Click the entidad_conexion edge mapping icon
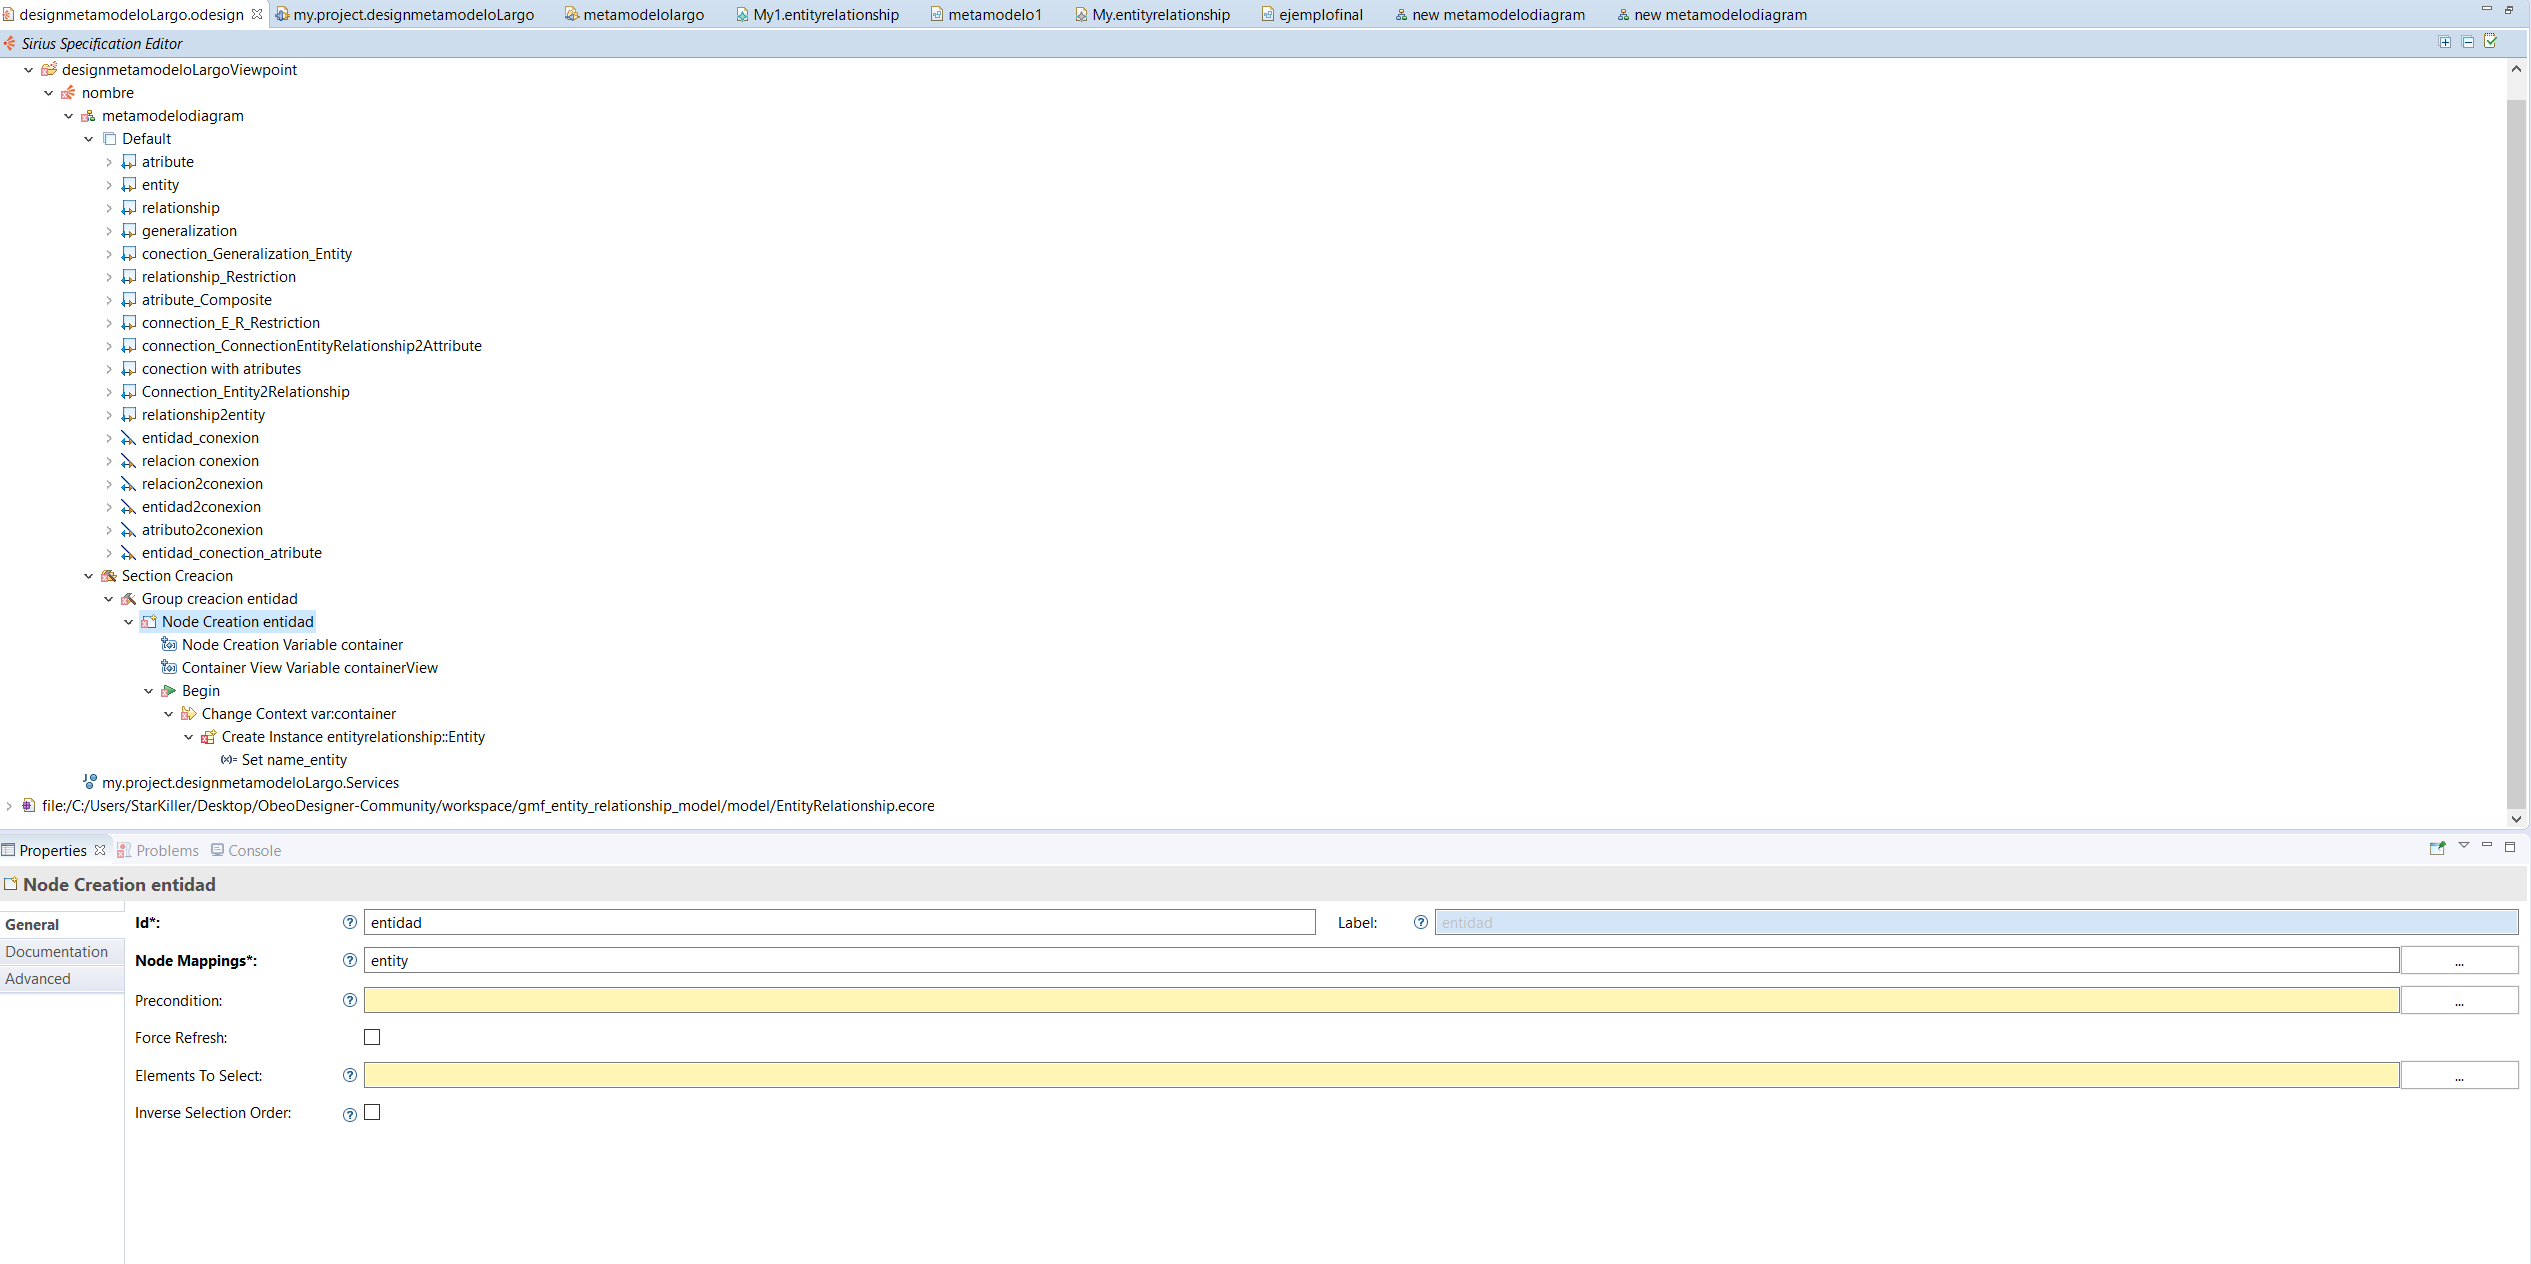The height and width of the screenshot is (1264, 2531). 128,438
